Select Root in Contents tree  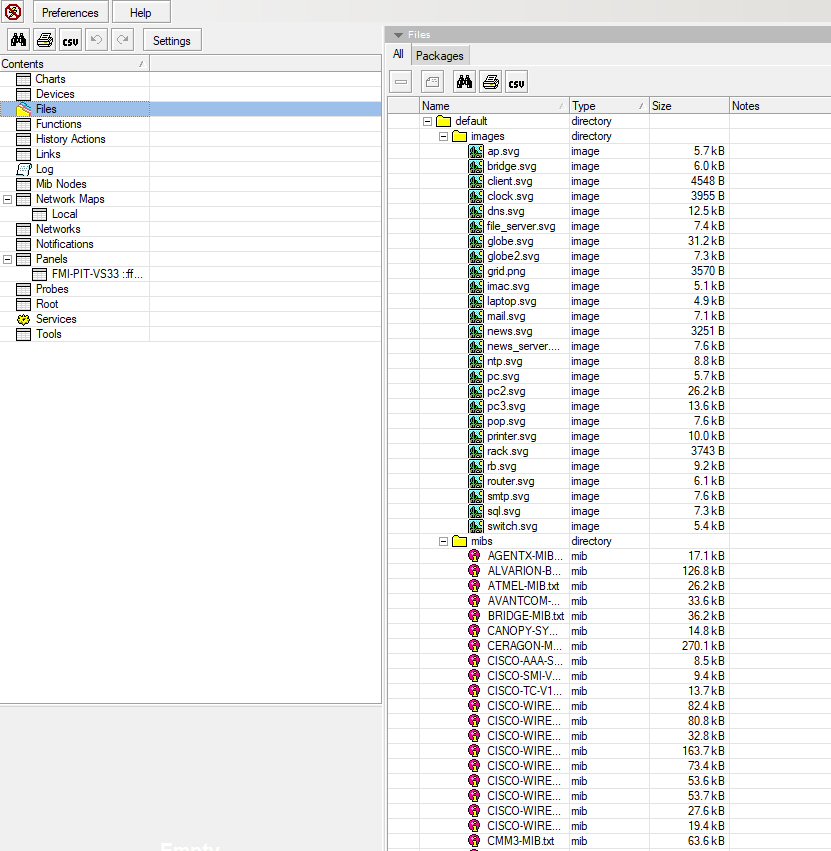(47, 304)
